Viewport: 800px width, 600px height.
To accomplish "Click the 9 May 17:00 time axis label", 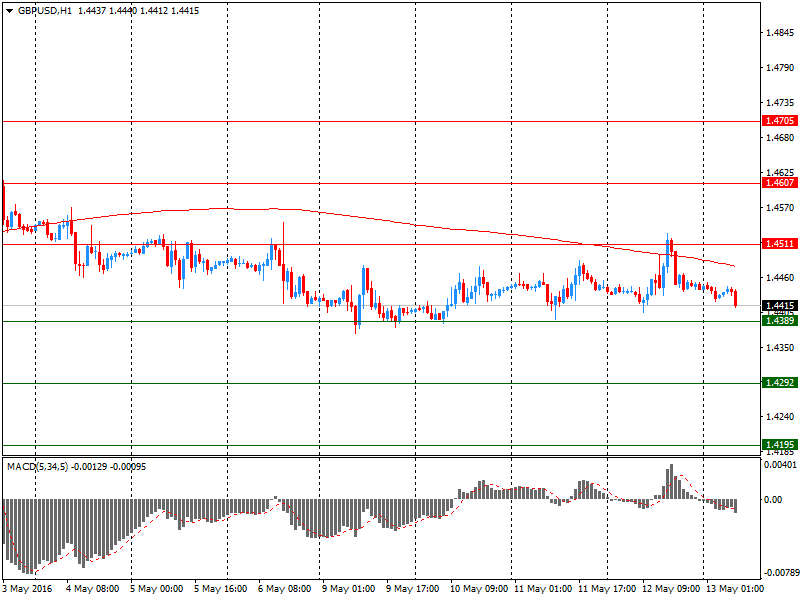I will point(412,589).
